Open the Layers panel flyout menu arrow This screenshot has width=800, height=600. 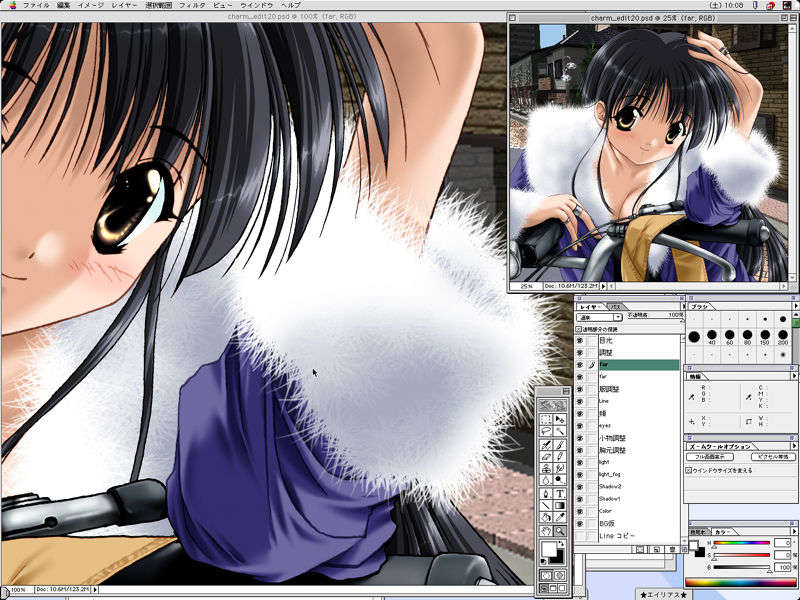(x=683, y=306)
